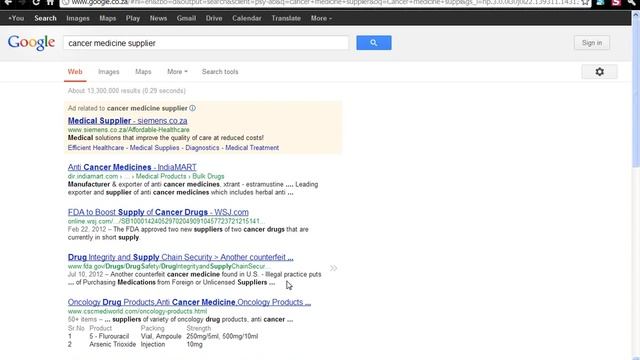Click the browser back arrow
Screen dimensions: 640x360
(8, 2)
